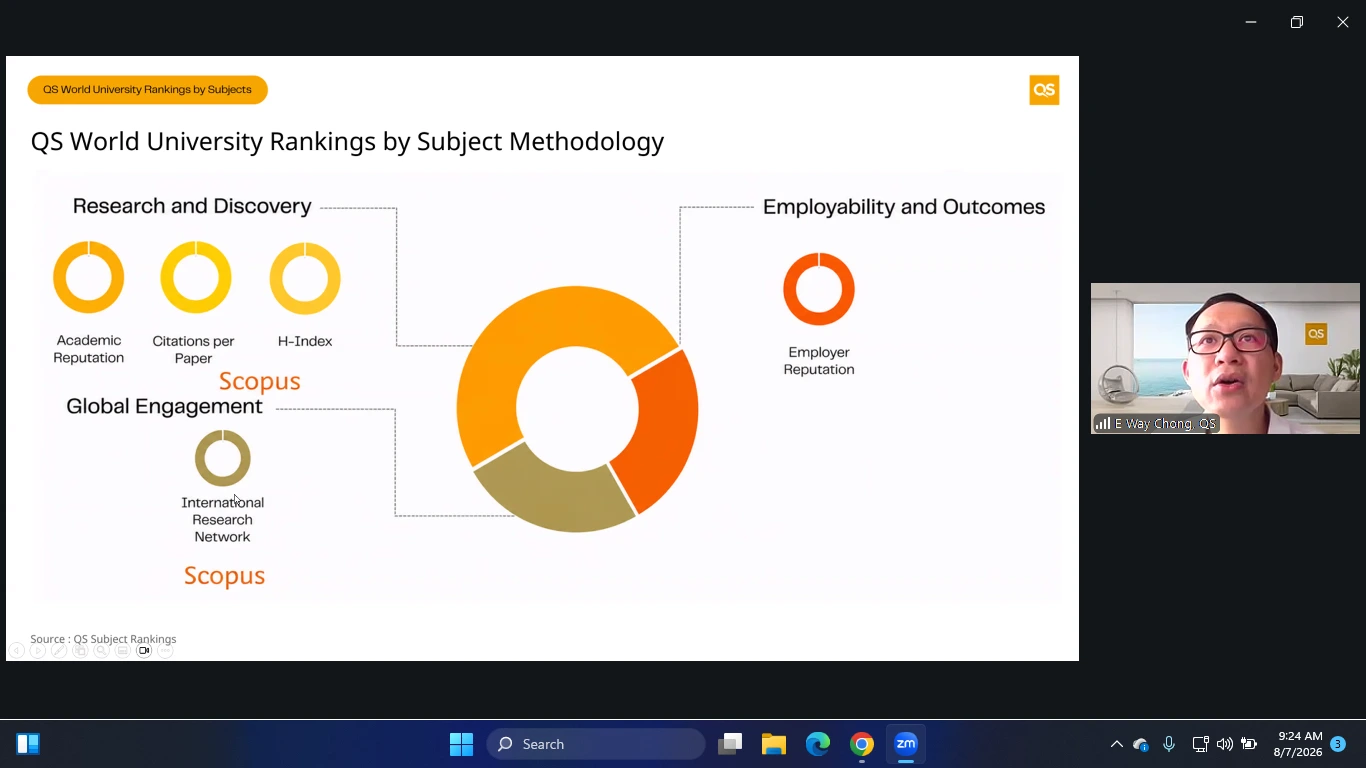Image resolution: width=1366 pixels, height=768 pixels.
Task: Click the 'Employability and Outcomes' heading
Action: coord(904,207)
